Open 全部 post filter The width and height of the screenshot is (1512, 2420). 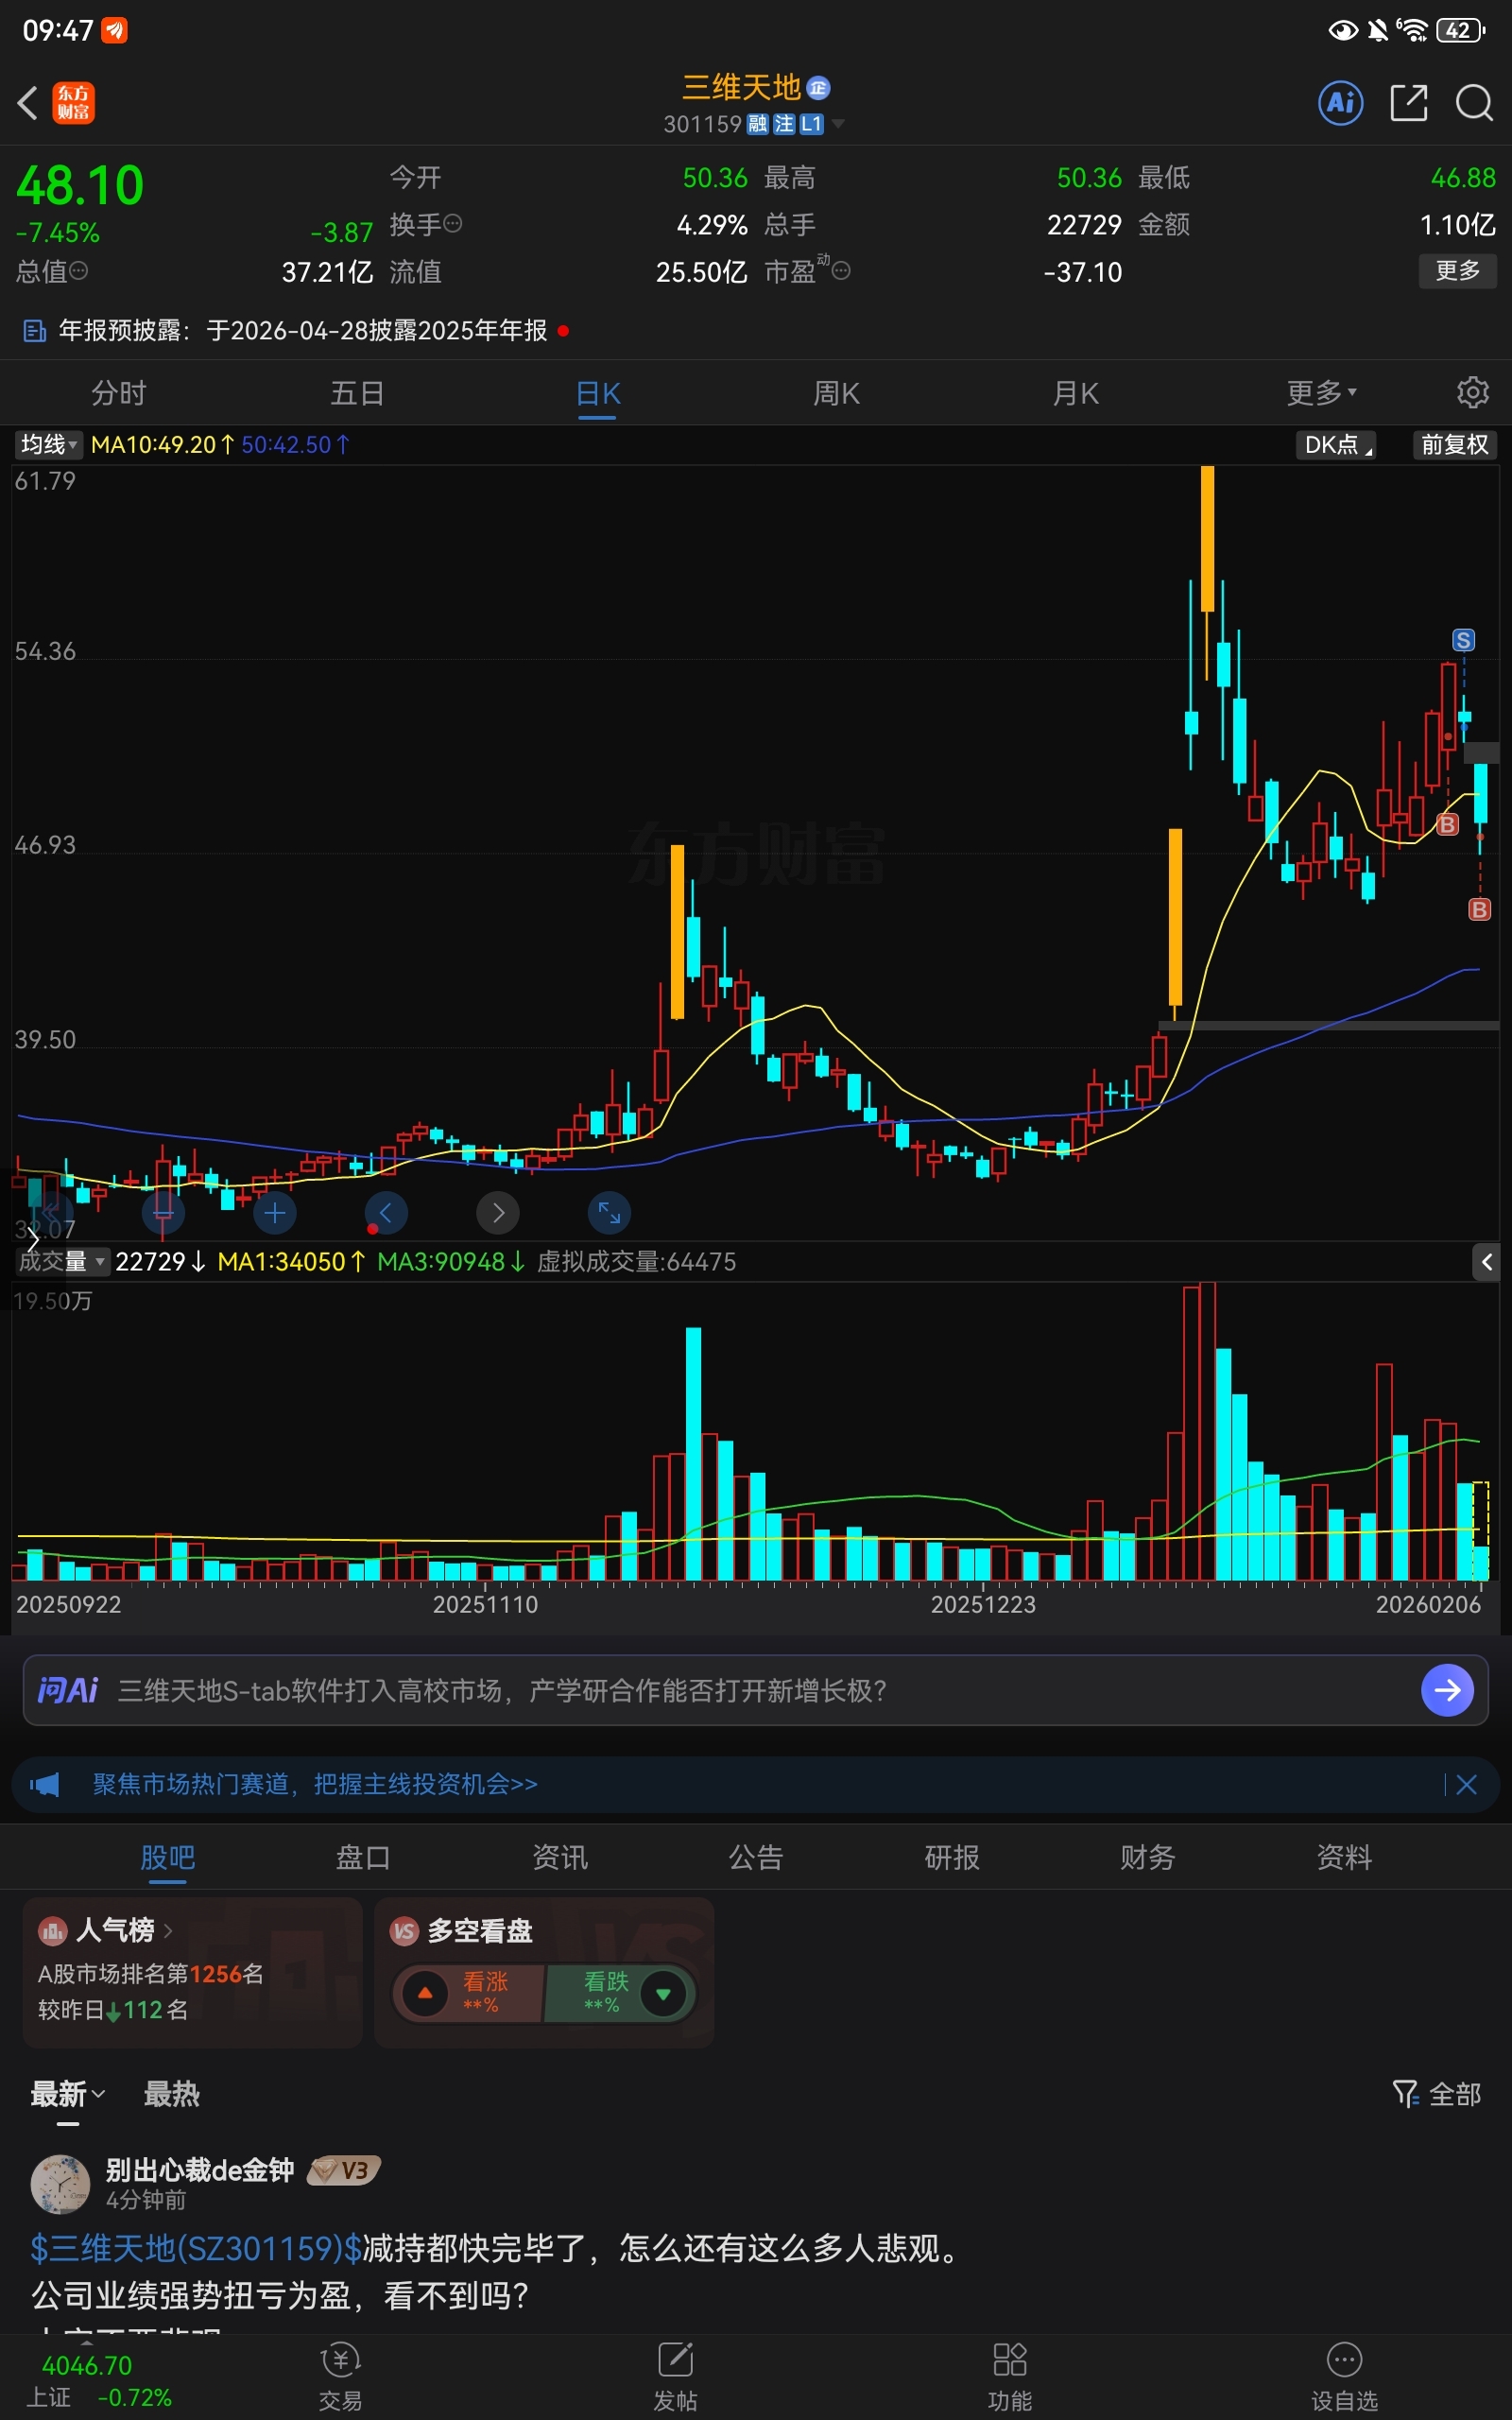tap(1437, 2094)
